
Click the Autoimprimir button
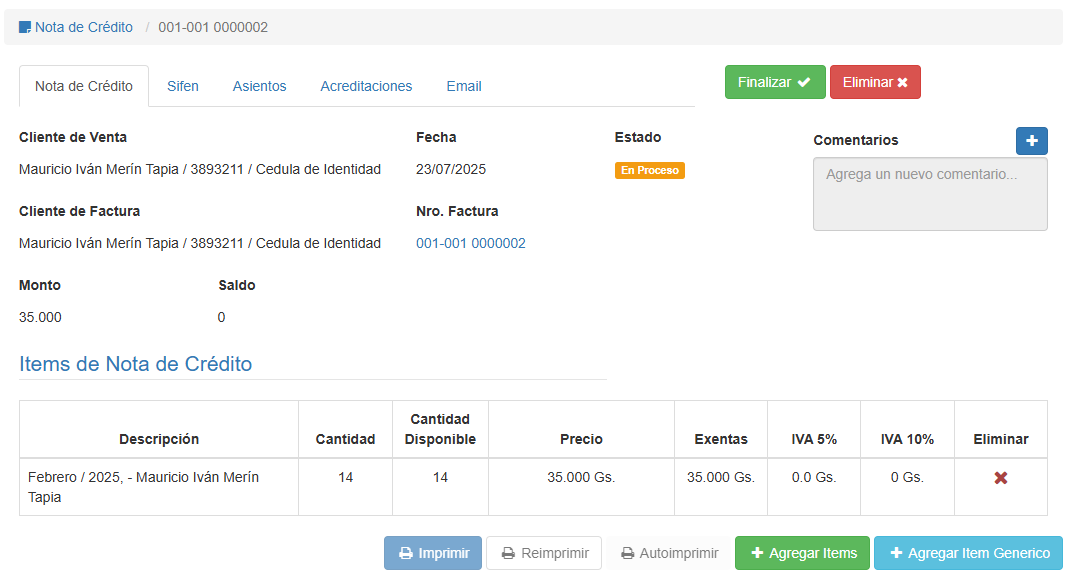point(669,553)
